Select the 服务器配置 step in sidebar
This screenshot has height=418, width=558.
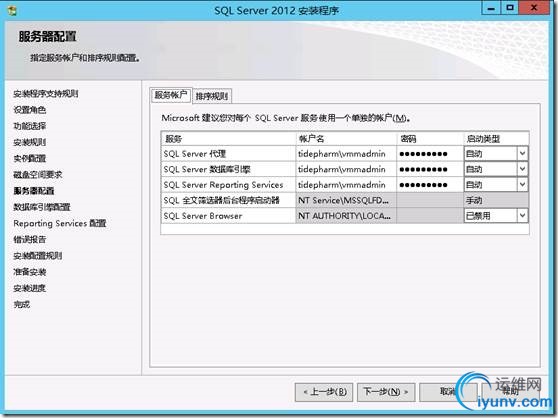point(34,191)
